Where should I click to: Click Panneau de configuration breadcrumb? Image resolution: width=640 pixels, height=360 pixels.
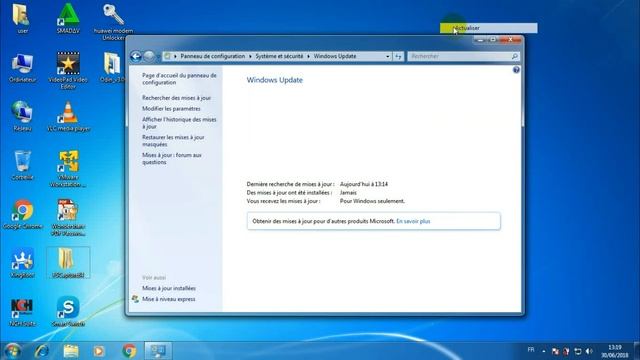point(213,56)
